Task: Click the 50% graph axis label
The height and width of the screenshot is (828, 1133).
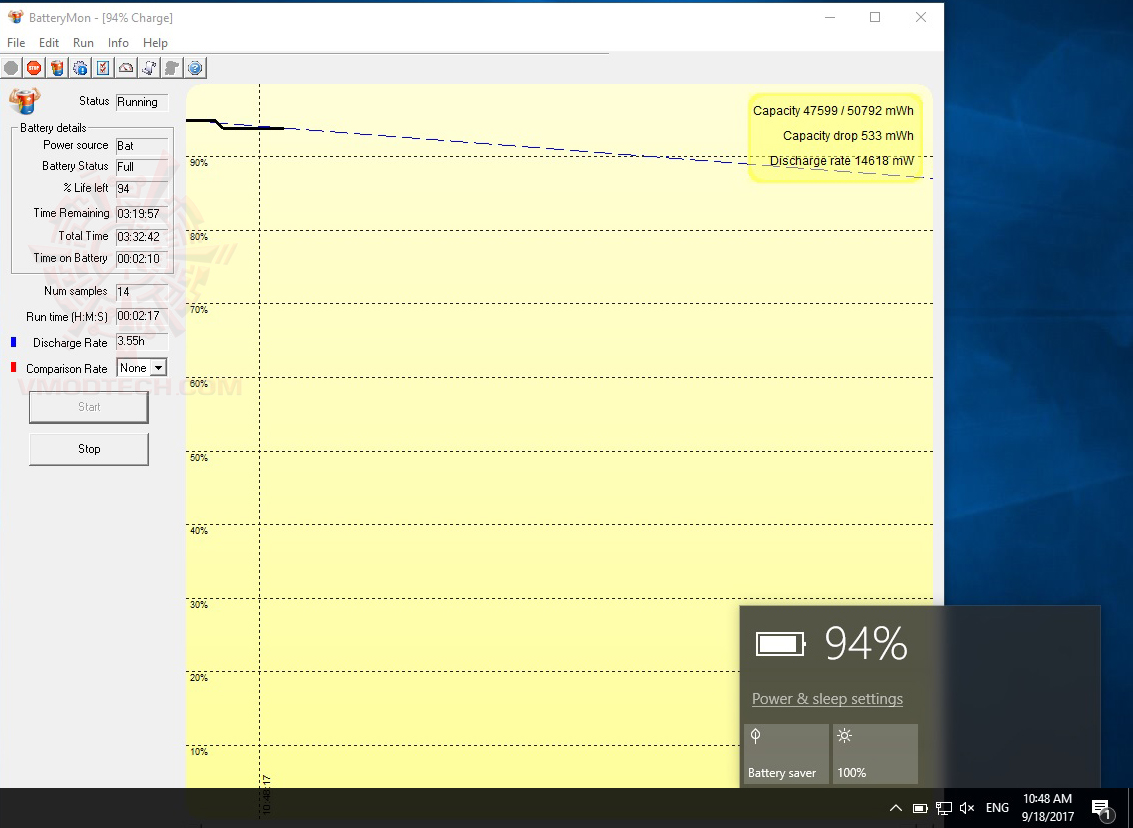Action: [x=199, y=457]
